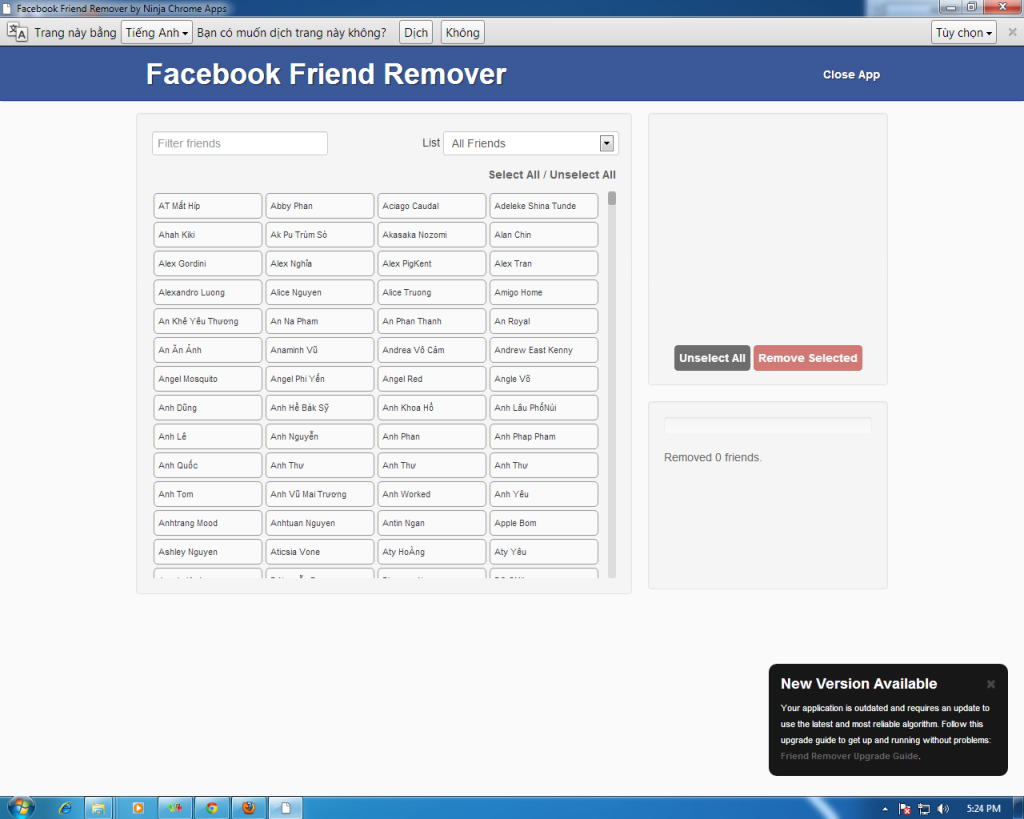The width and height of the screenshot is (1024, 819).
Task: Select friend Andrew East Kenny
Action: (544, 349)
